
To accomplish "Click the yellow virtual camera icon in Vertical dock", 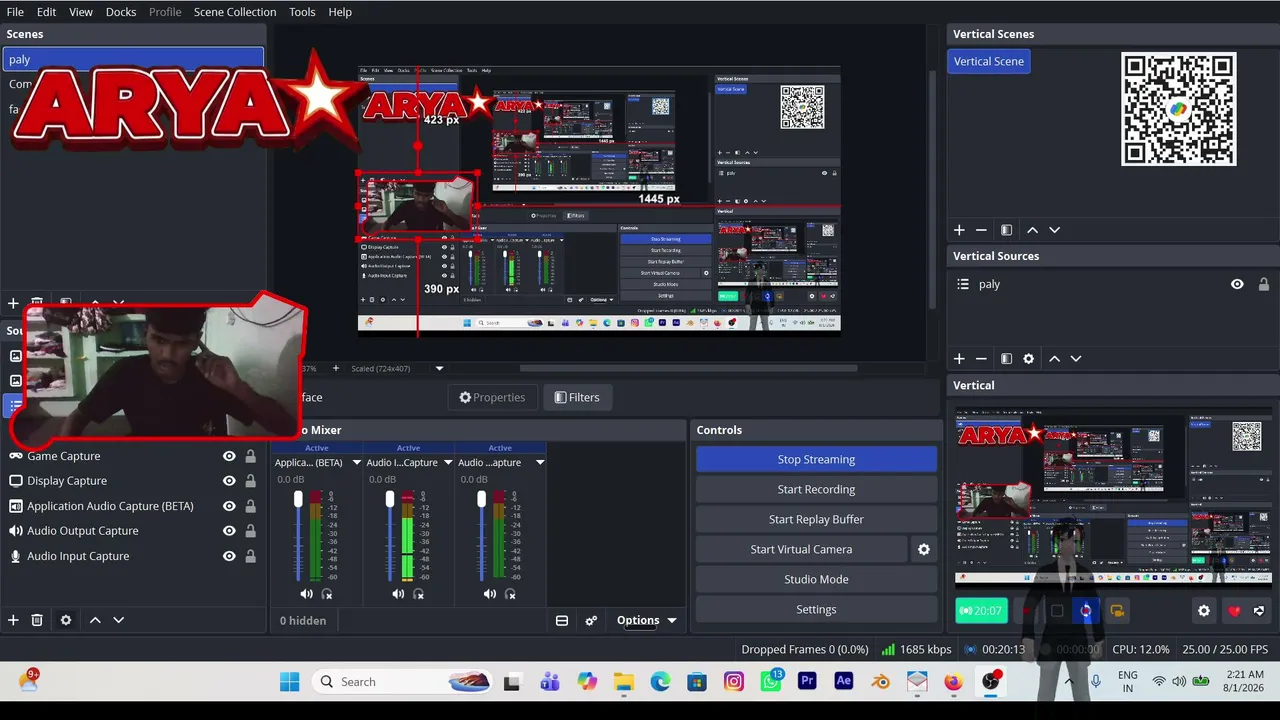I will (1117, 611).
